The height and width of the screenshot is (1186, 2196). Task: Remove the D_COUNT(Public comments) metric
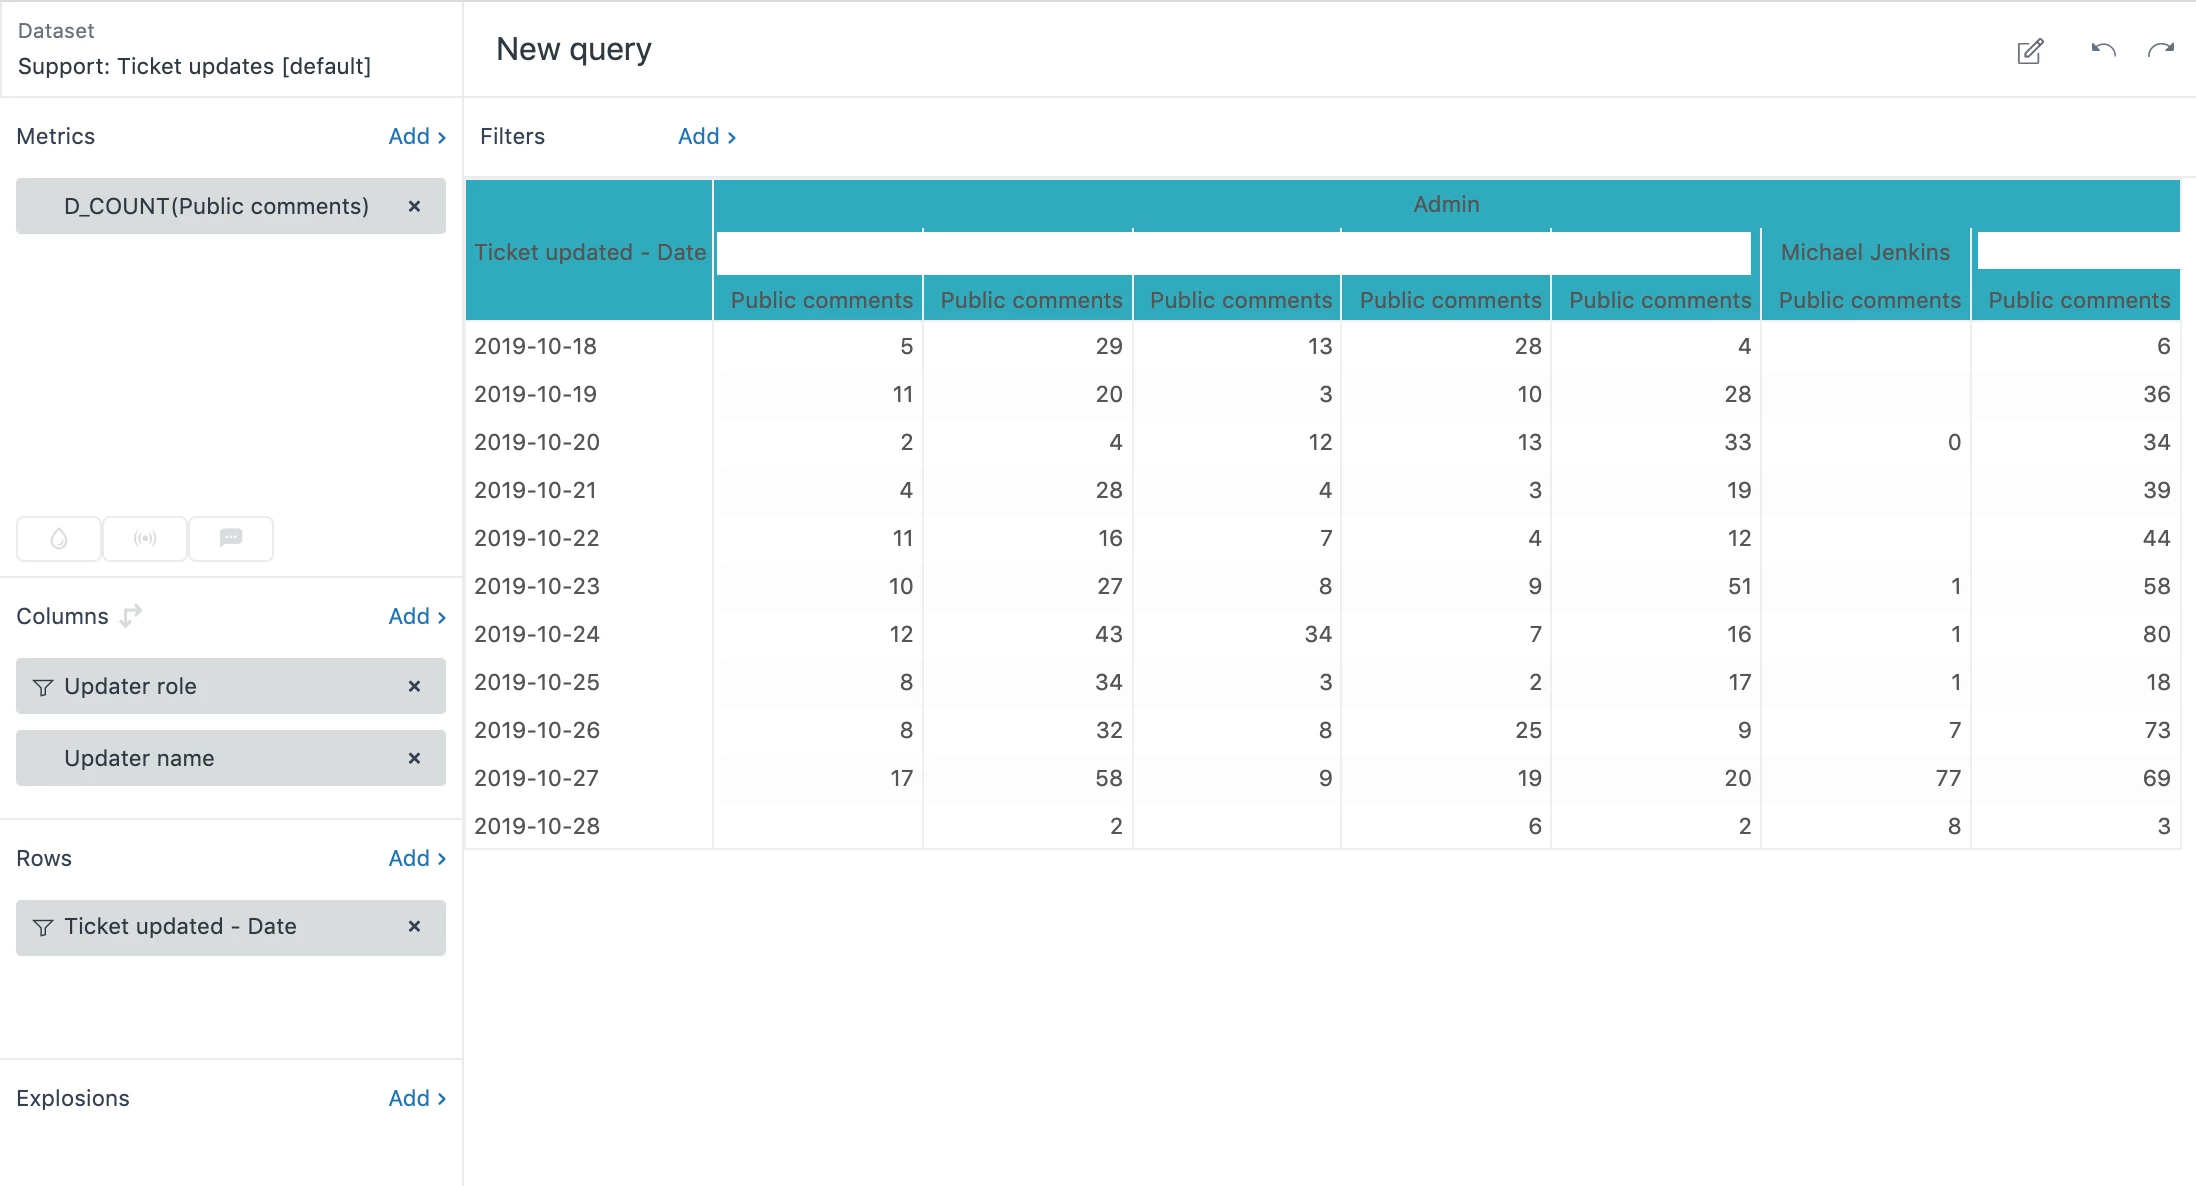414,206
